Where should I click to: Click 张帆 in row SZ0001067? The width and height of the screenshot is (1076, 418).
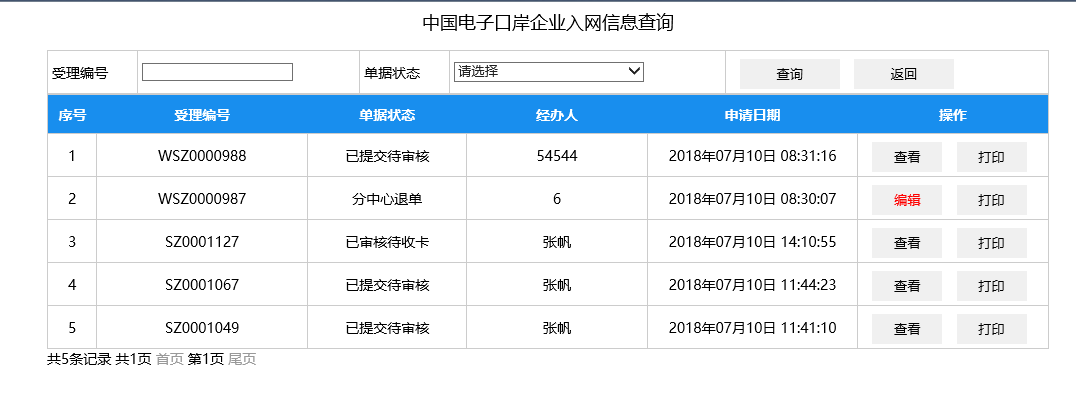557,285
